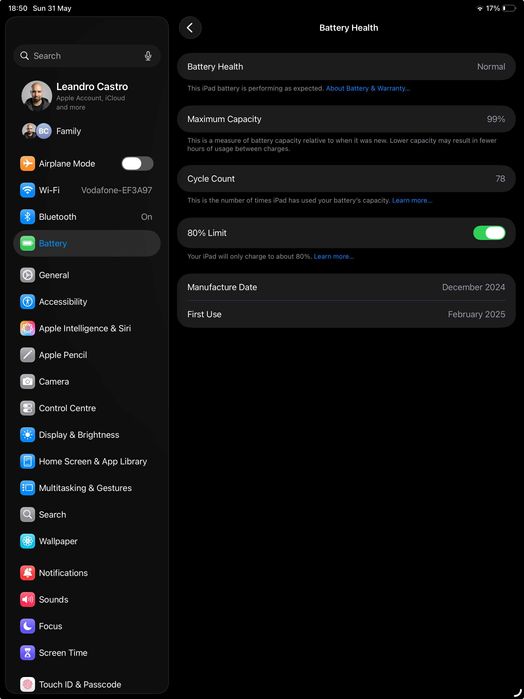The height and width of the screenshot is (699, 524).
Task: Tap the Battery Health Normal row
Action: coord(347,67)
